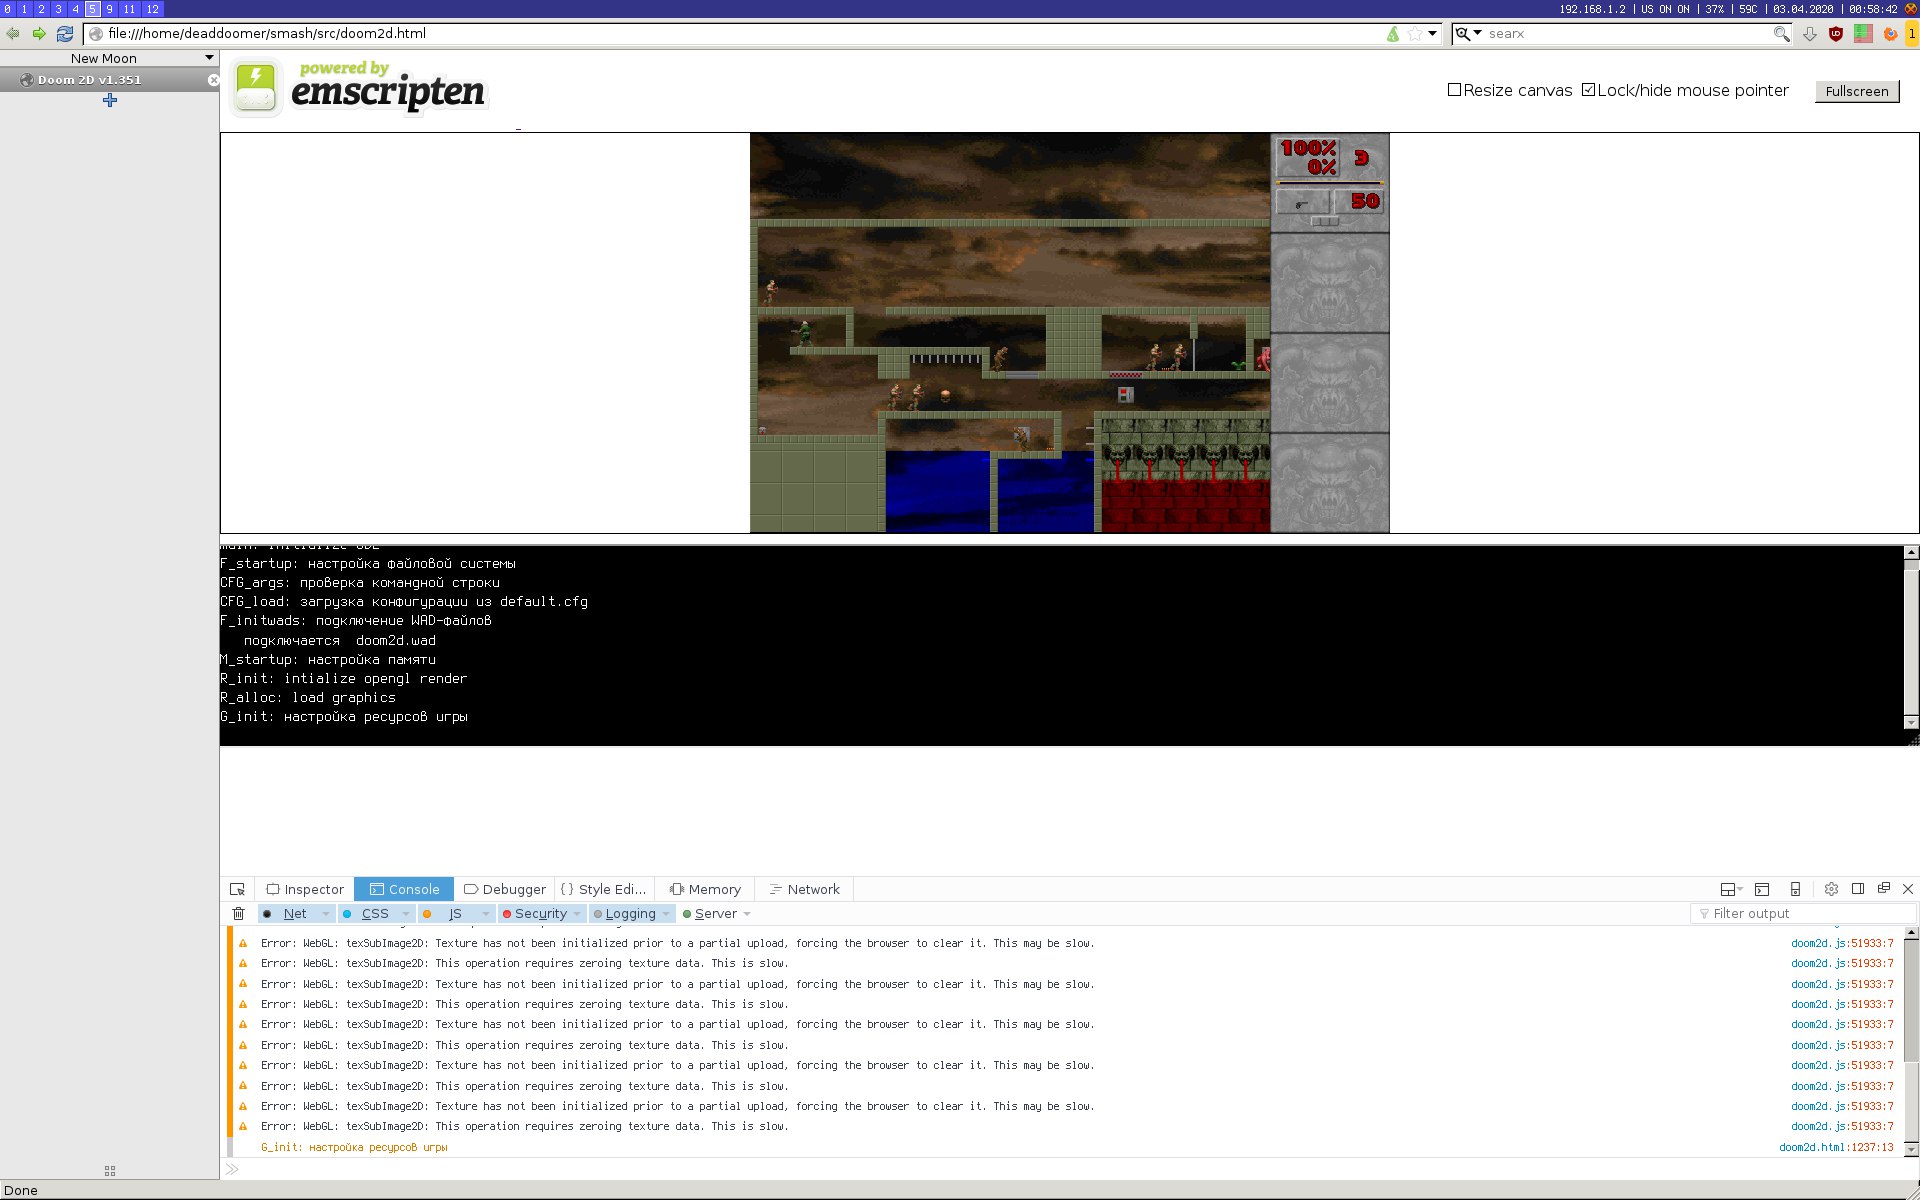Switch to workspace 12 in top bar
This screenshot has height=1200, width=1920.
152,9
